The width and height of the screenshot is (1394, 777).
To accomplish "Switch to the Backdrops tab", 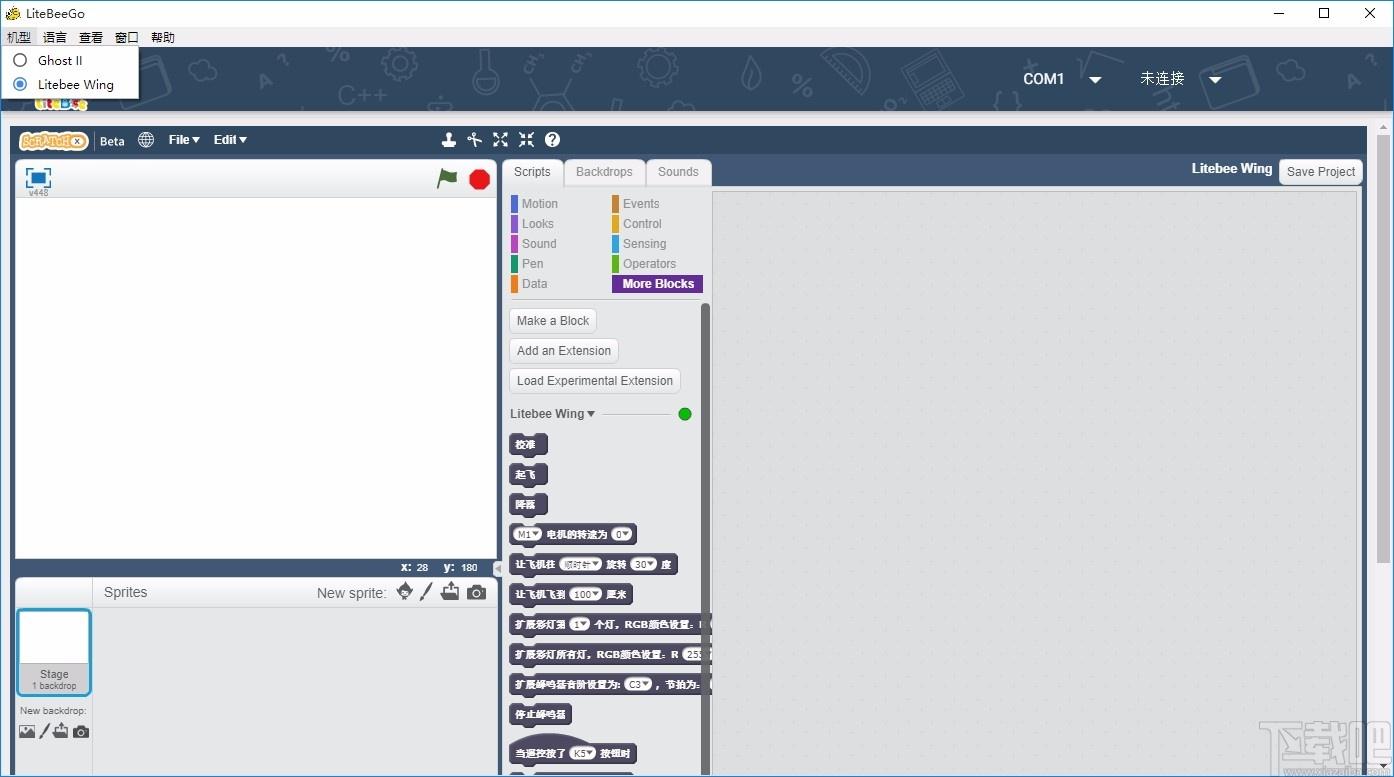I will [604, 172].
